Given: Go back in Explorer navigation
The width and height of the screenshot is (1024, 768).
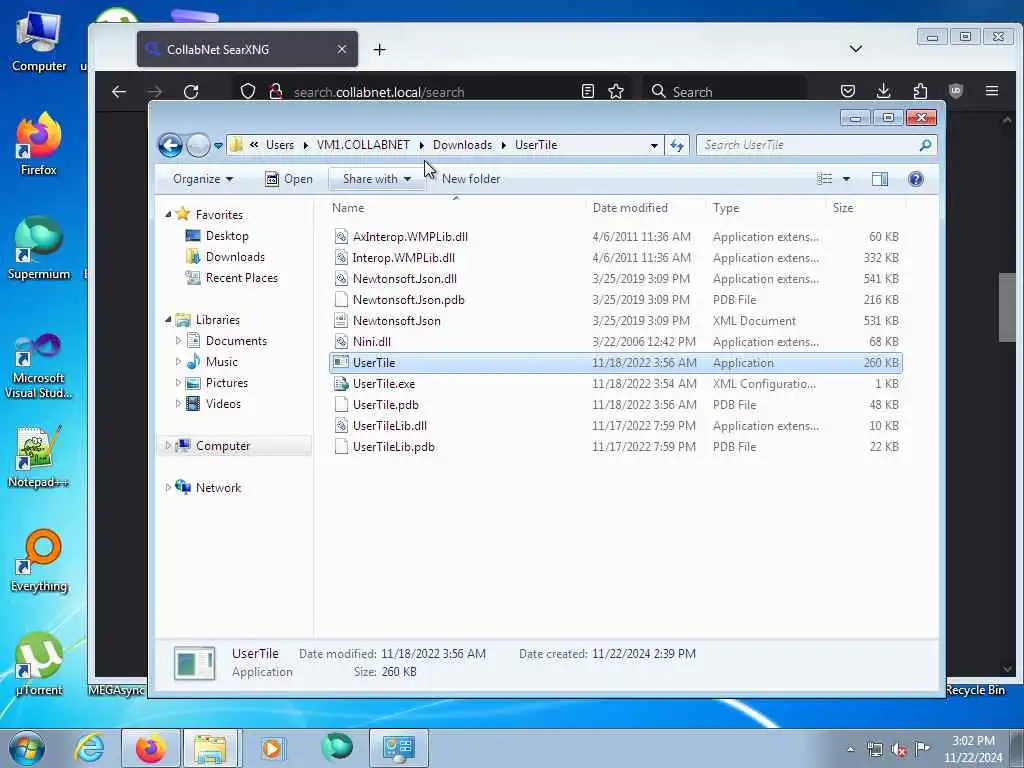Looking at the screenshot, I should click(x=170, y=145).
